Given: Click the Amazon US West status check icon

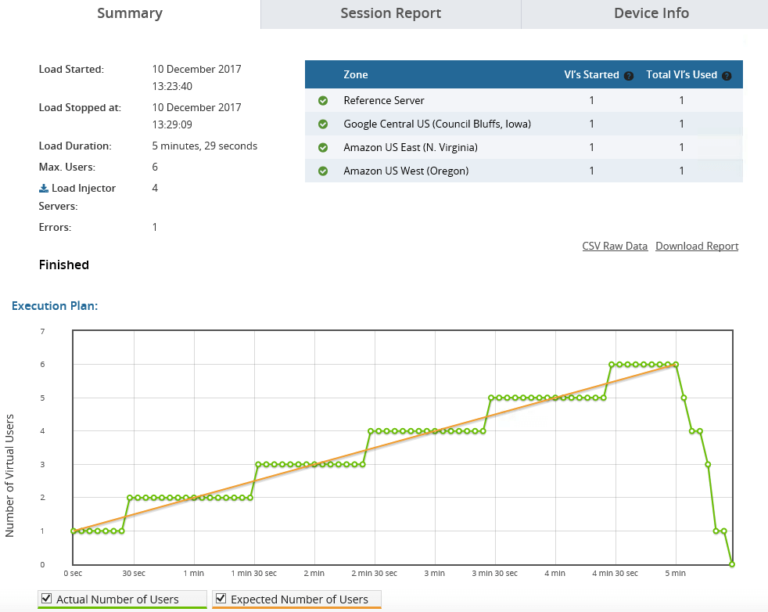Looking at the screenshot, I should tap(323, 171).
